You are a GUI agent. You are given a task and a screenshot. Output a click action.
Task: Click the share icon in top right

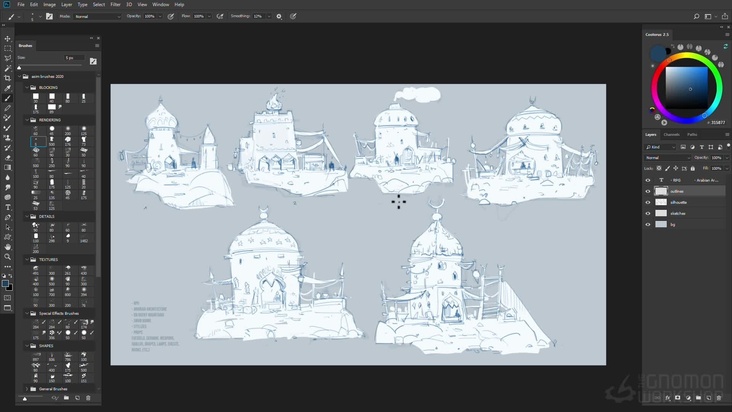(725, 16)
